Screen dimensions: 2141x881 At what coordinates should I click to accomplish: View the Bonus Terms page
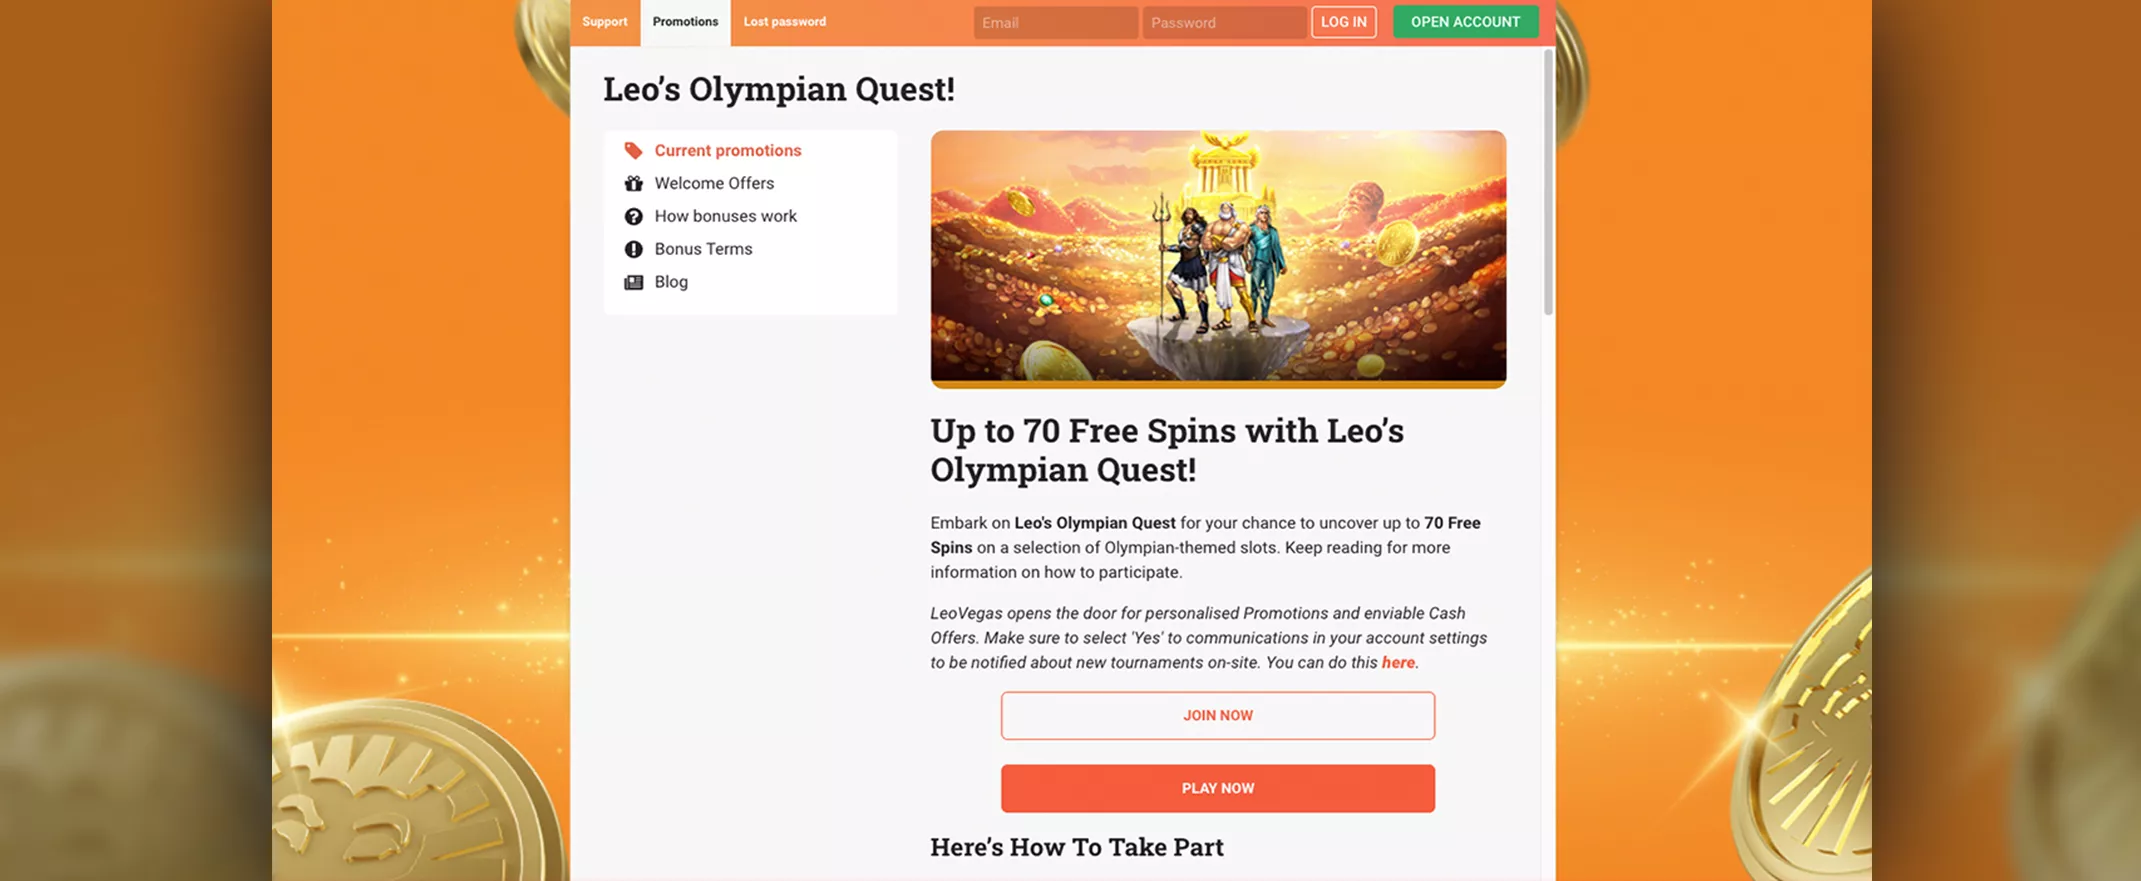pos(703,249)
